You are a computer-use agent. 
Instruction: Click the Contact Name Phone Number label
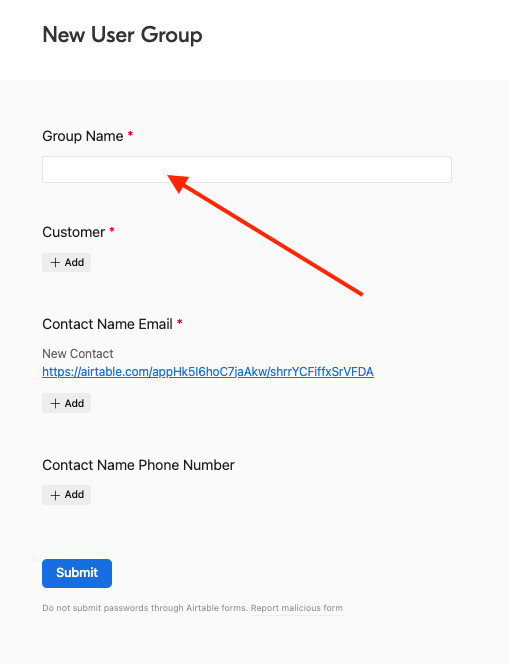point(138,465)
